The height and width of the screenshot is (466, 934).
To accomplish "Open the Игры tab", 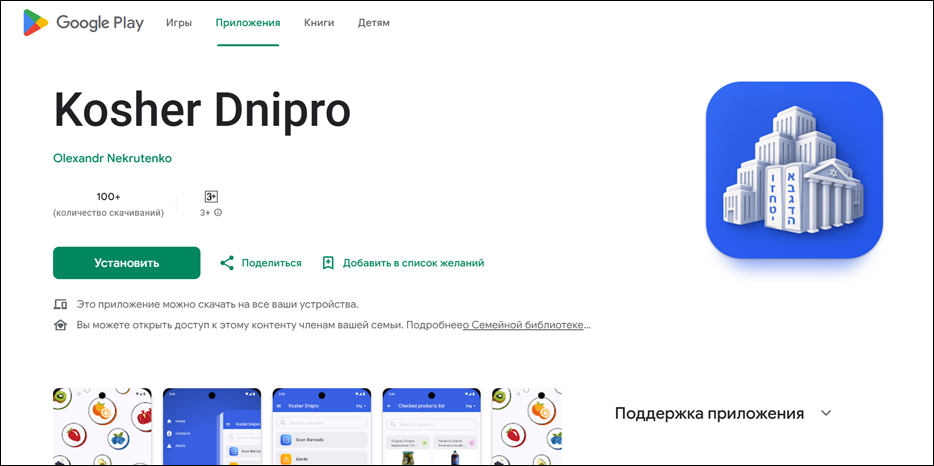I will pos(179,23).
